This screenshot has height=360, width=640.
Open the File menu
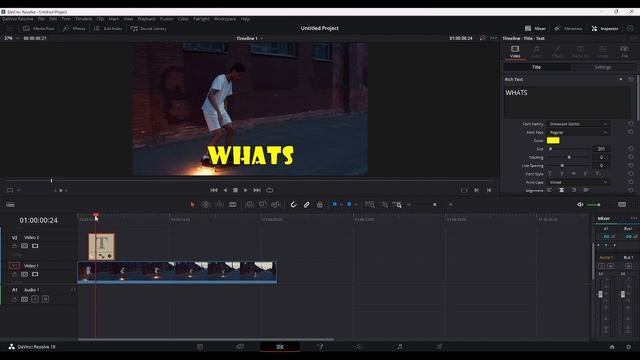pyautogui.click(x=41, y=19)
